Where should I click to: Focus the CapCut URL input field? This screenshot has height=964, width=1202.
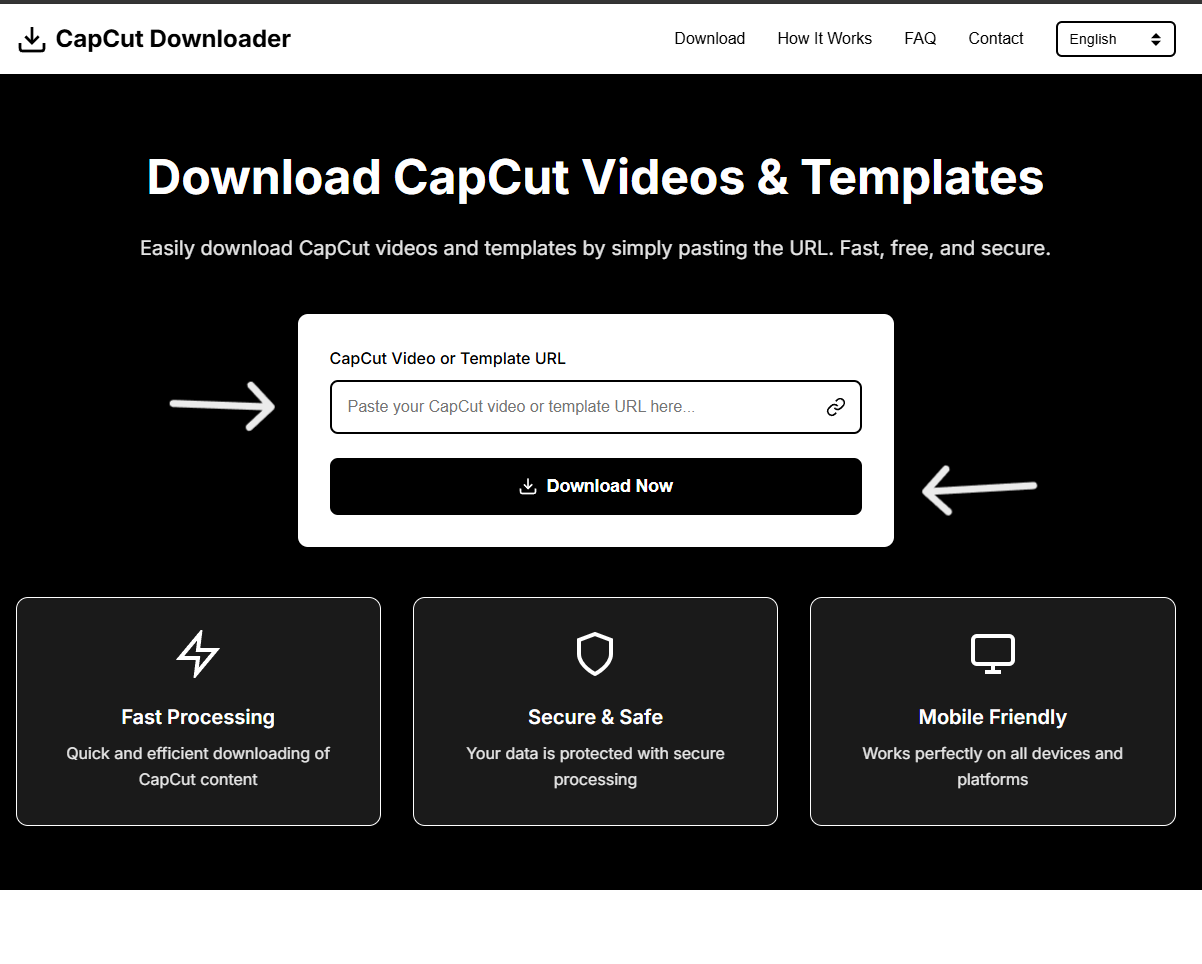click(x=596, y=407)
